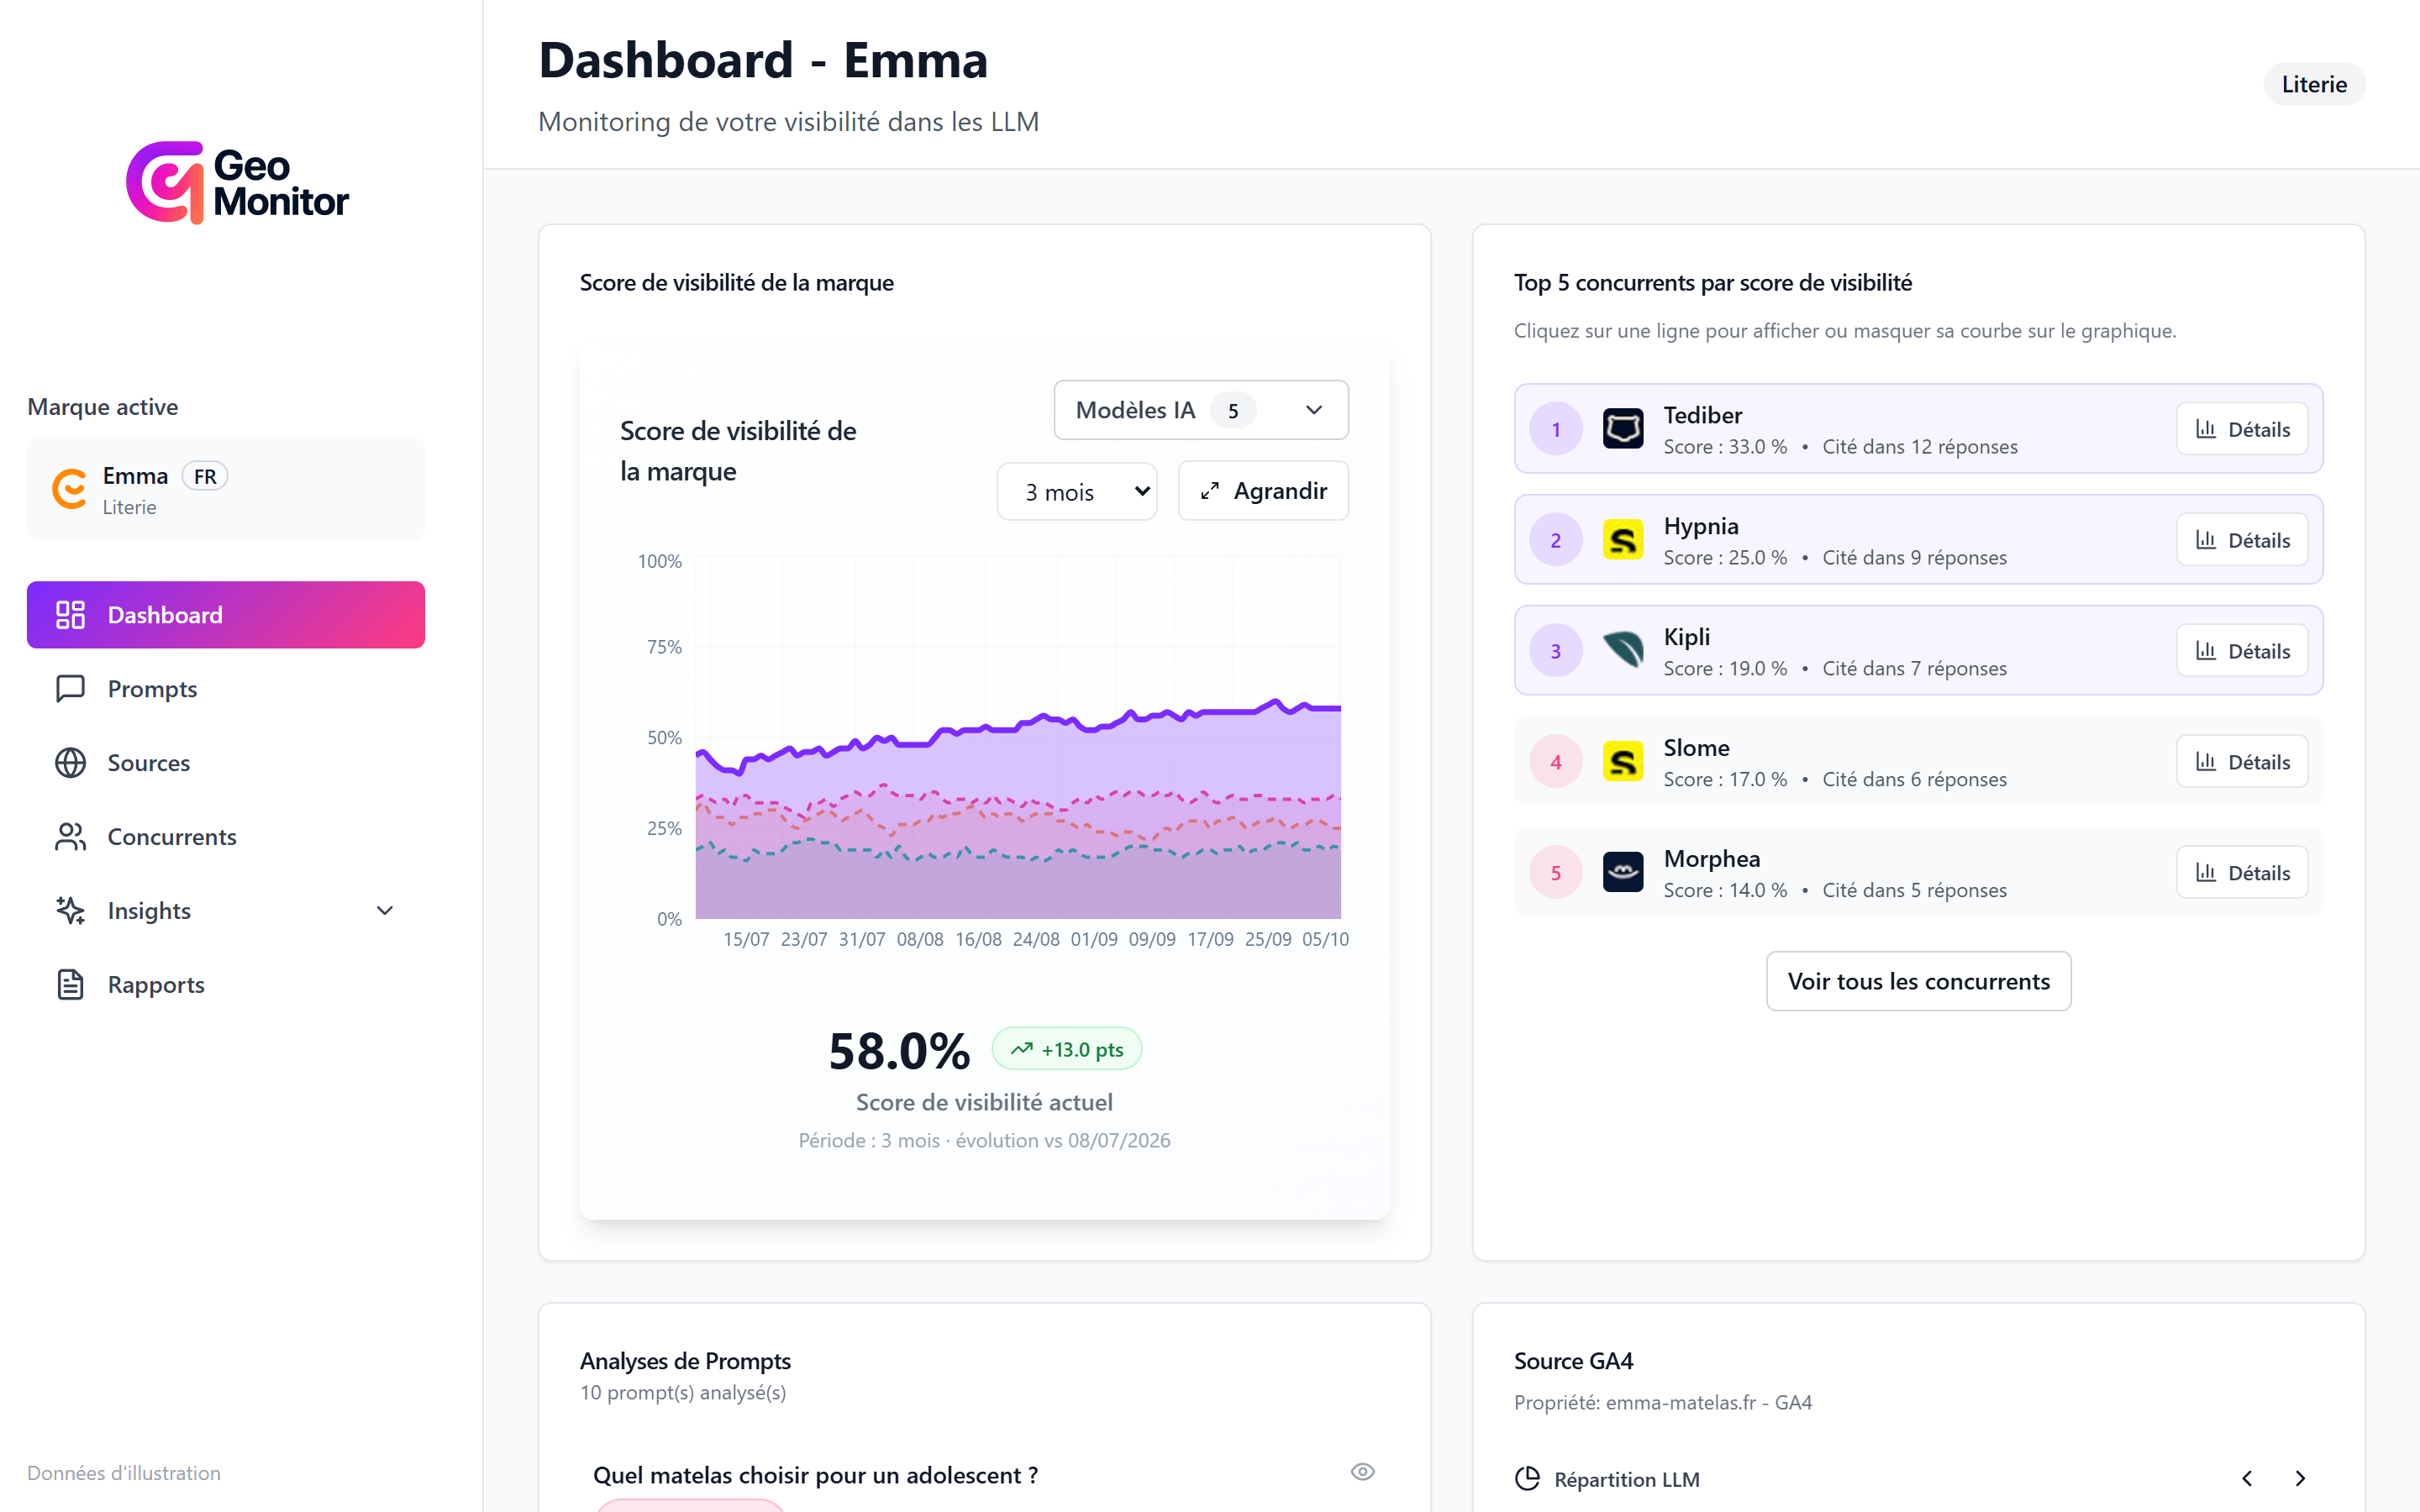Open Détails for Morphea
This screenshot has height=1512, width=2420.
click(x=2242, y=873)
